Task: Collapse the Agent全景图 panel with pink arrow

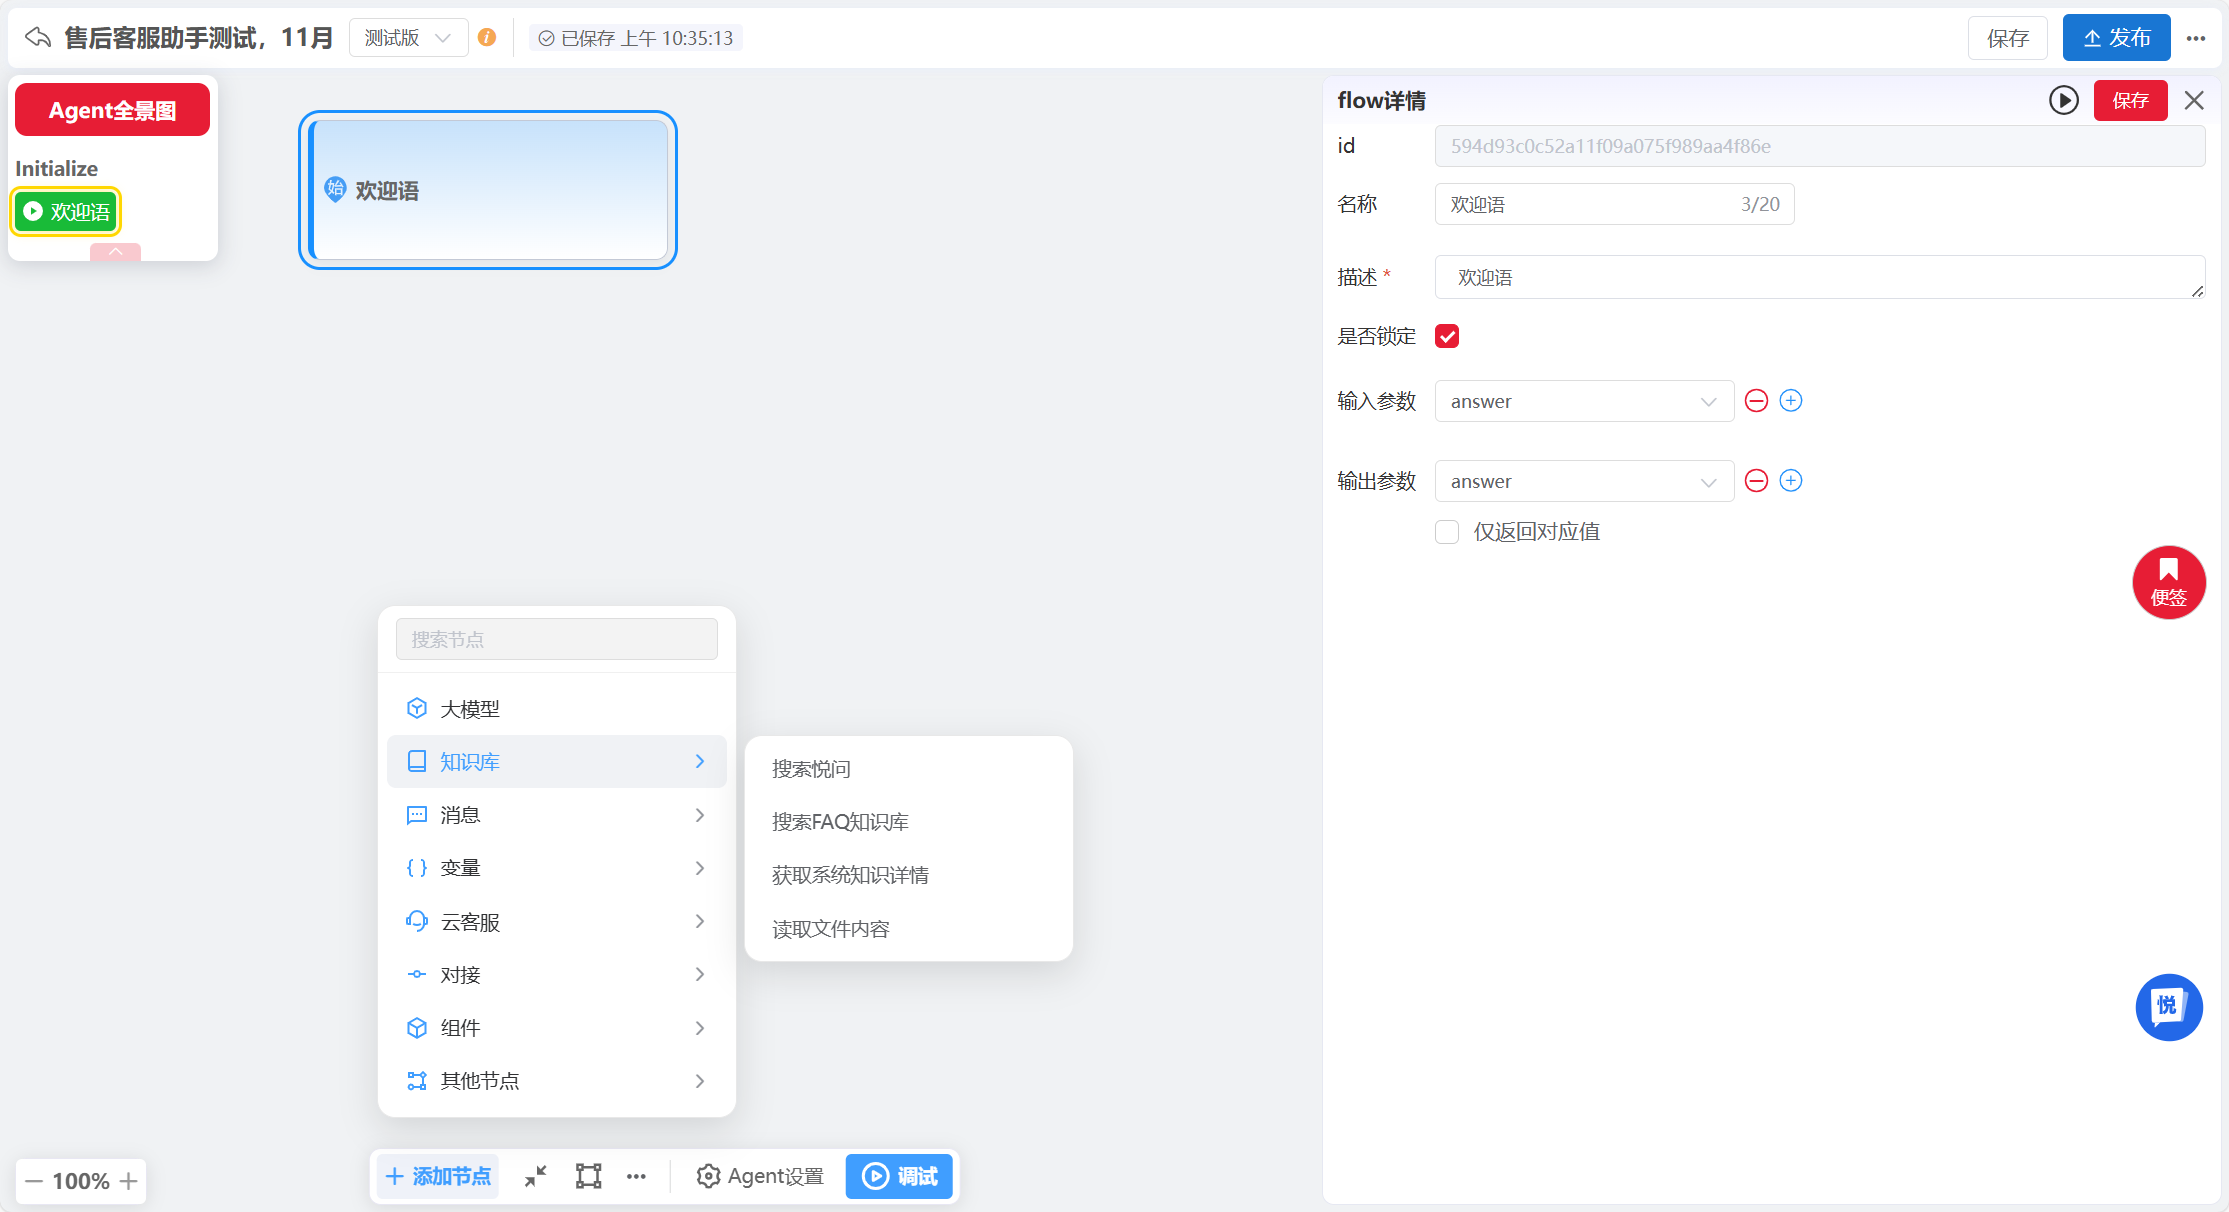Action: tap(115, 252)
